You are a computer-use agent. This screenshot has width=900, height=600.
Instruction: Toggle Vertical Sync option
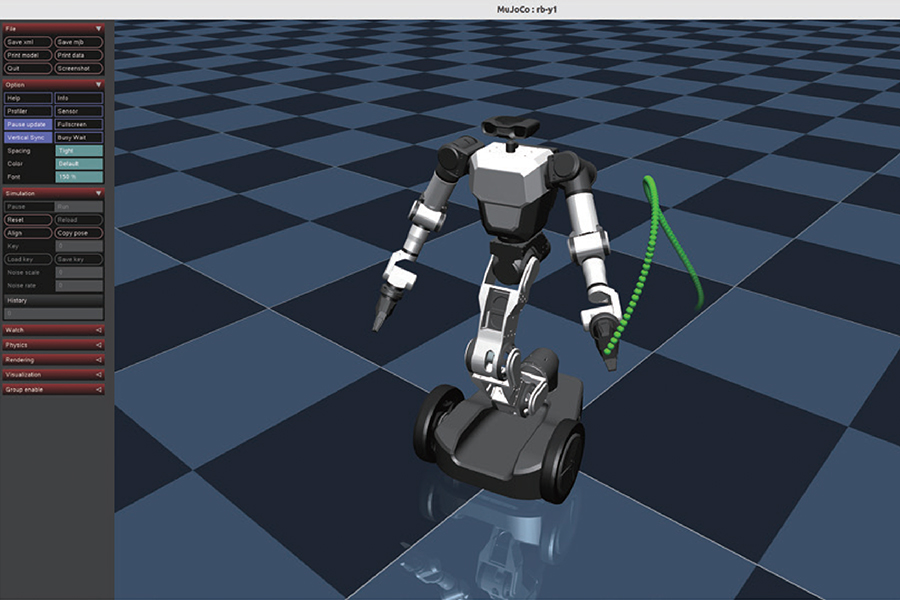pyautogui.click(x=28, y=137)
